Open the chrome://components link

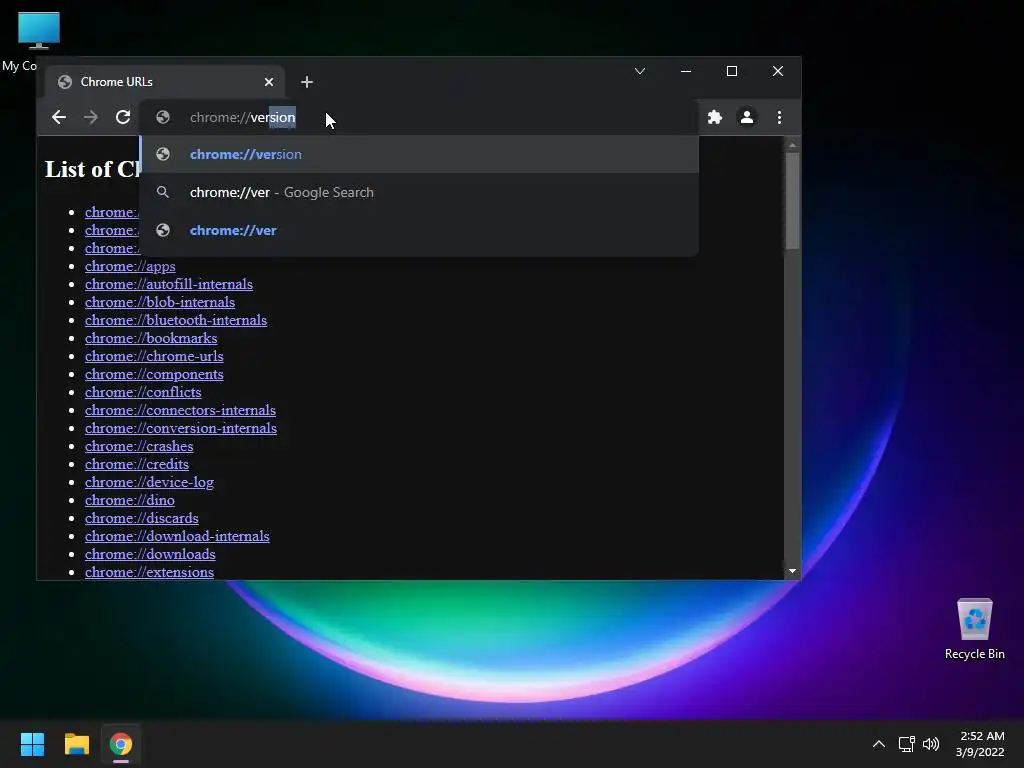click(154, 374)
